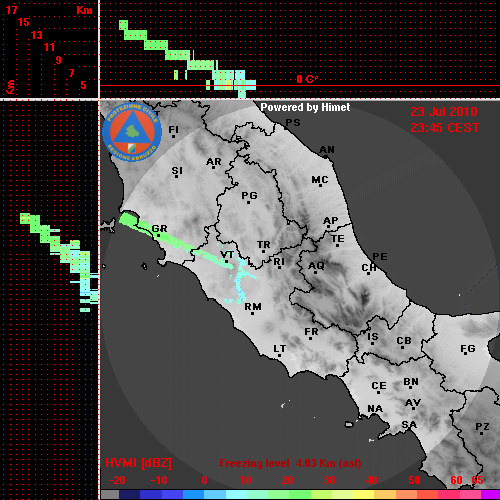Select the PZ city label
This screenshot has width=500, height=500.
[482, 426]
